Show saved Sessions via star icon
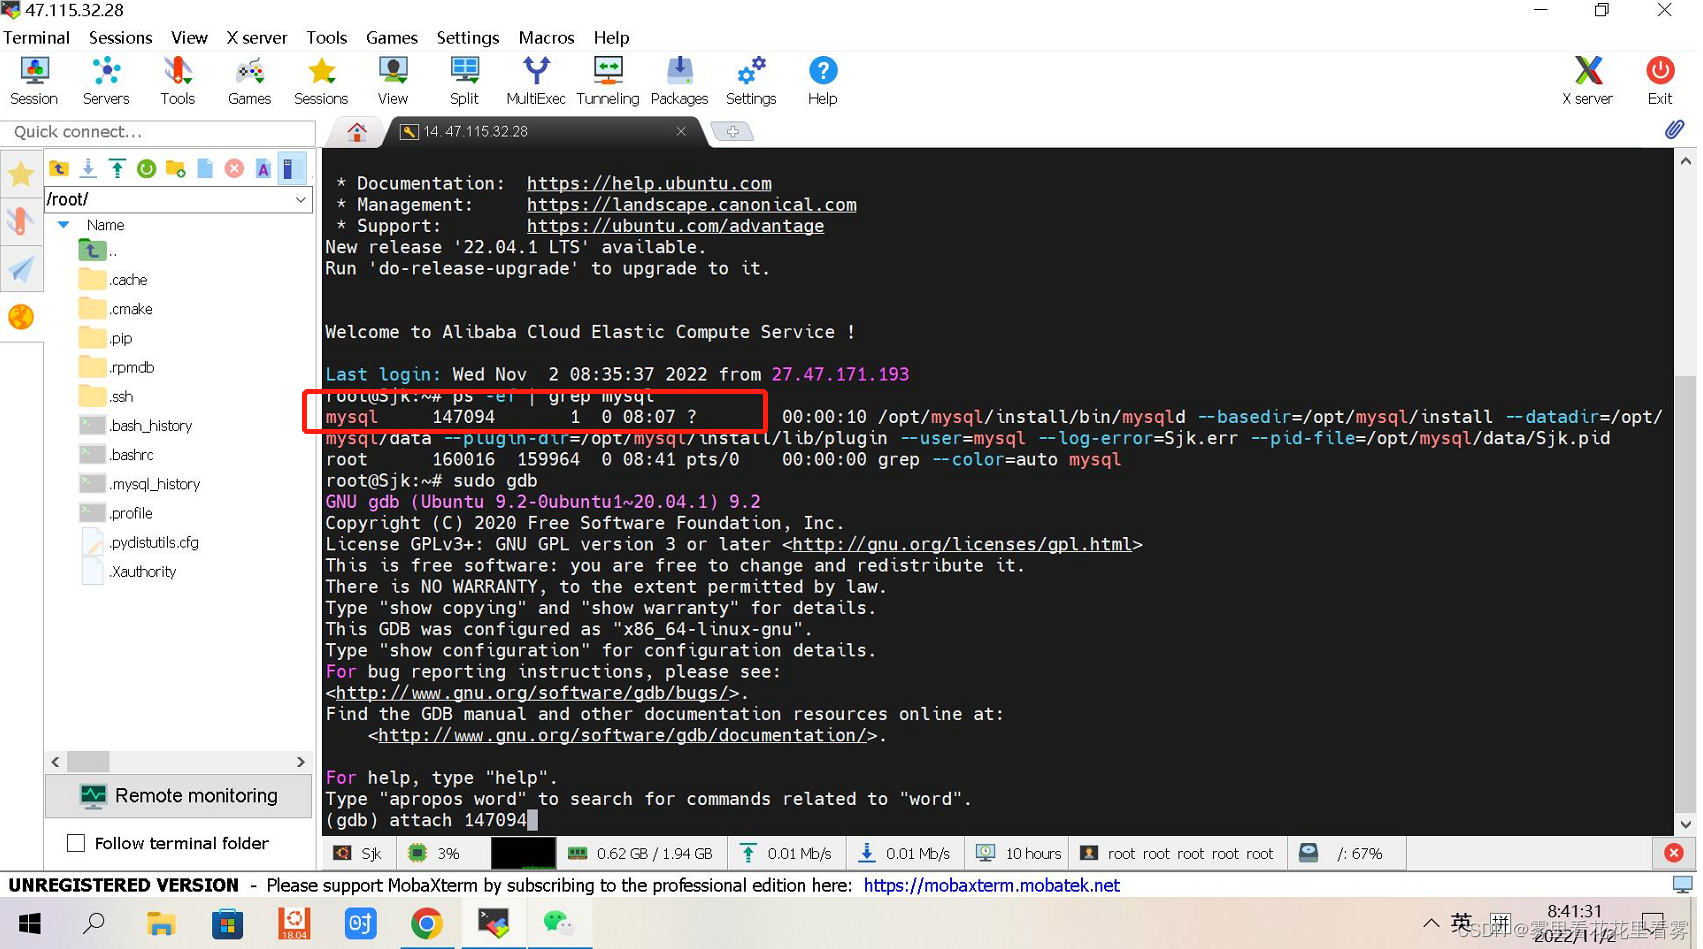 [321, 80]
